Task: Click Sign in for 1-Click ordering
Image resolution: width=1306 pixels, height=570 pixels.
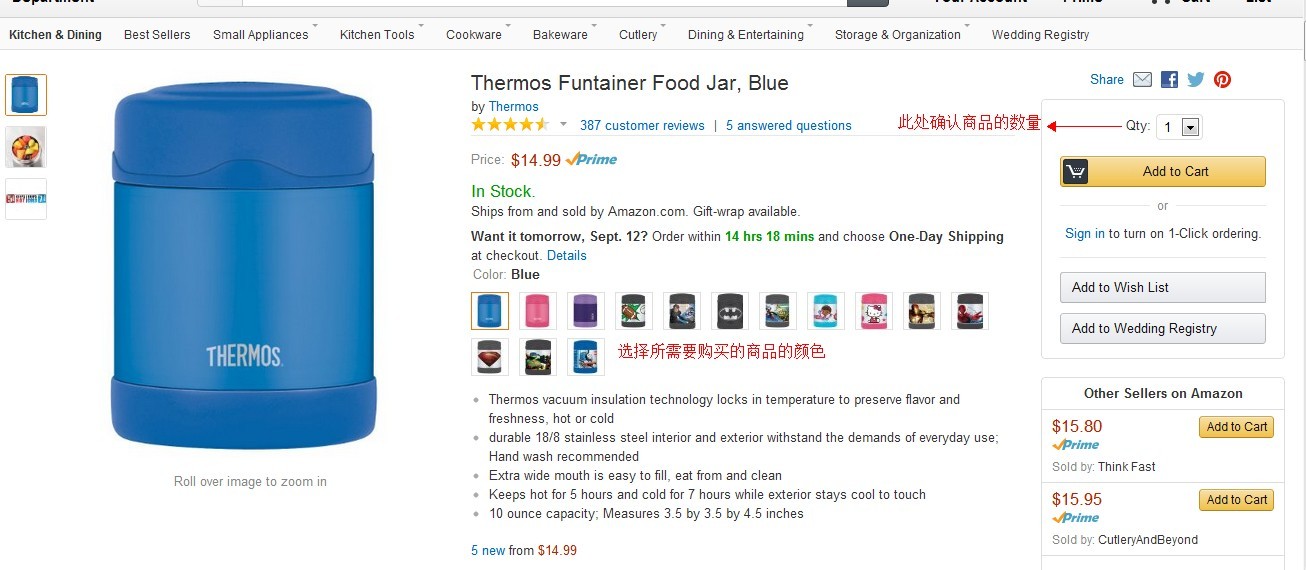Action: click(x=1084, y=234)
